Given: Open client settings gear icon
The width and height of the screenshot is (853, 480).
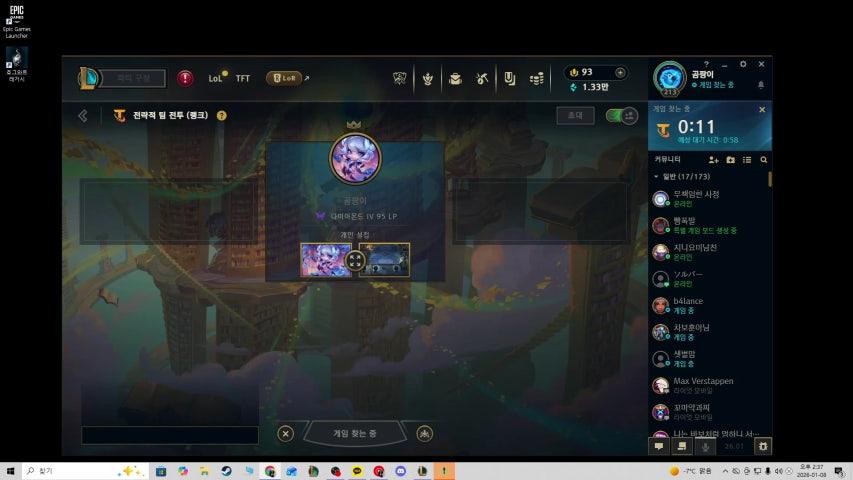Looking at the screenshot, I should [743, 64].
